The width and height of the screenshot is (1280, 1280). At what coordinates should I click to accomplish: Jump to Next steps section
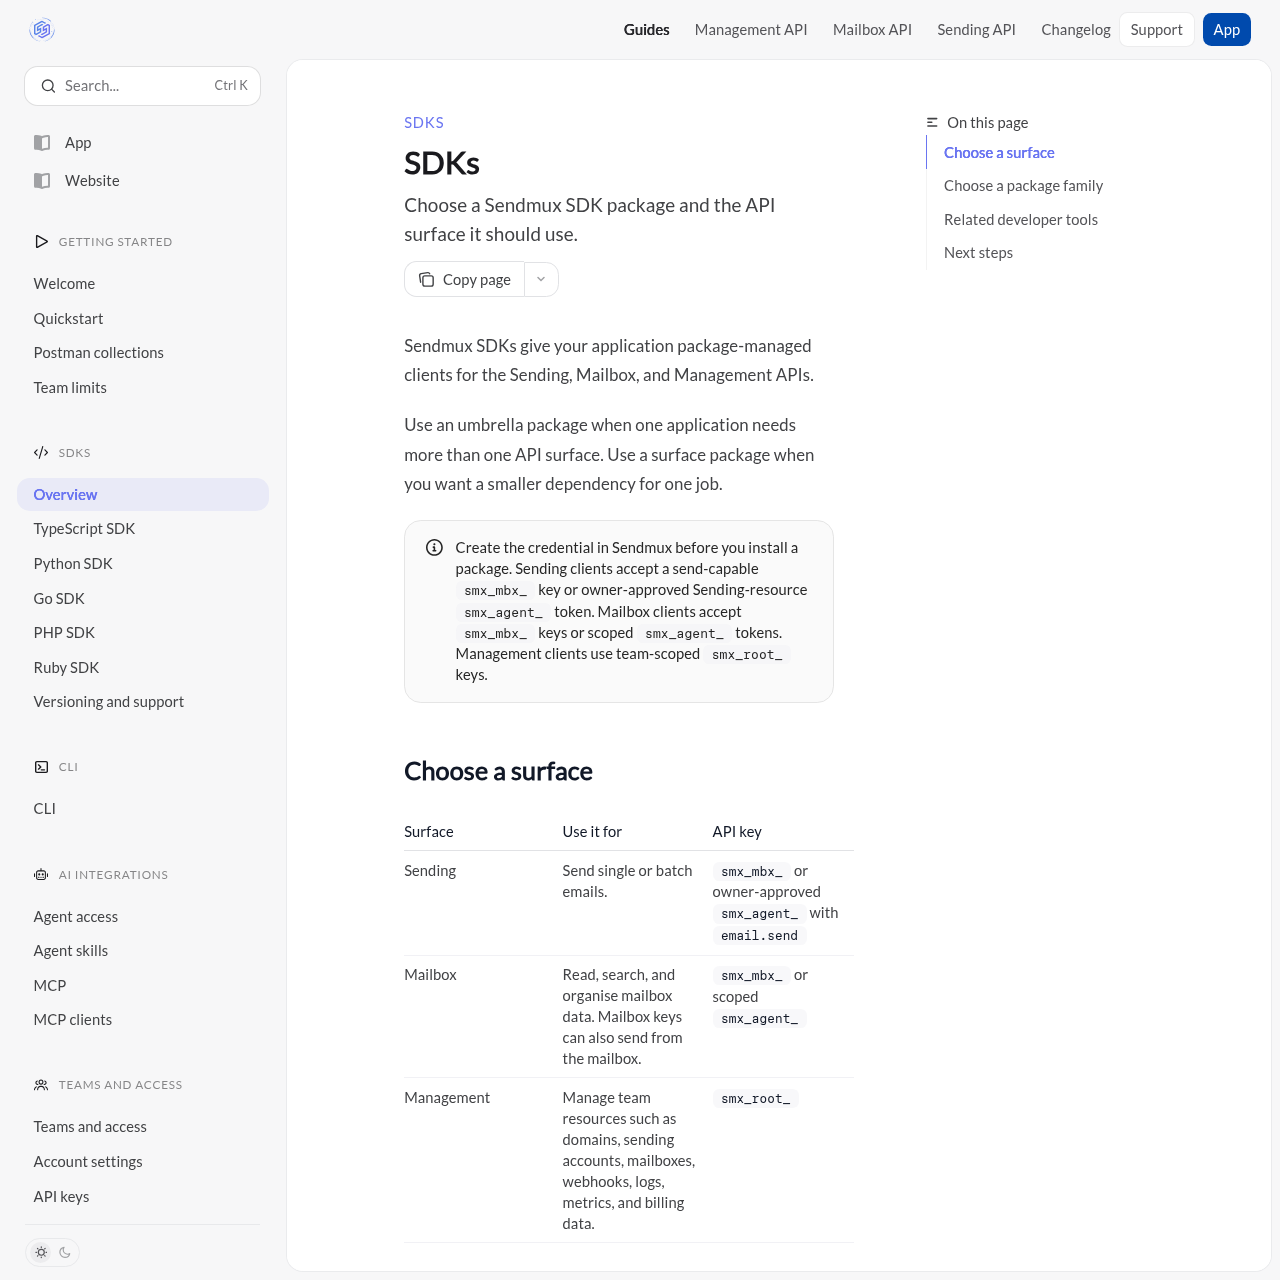pyautogui.click(x=978, y=252)
